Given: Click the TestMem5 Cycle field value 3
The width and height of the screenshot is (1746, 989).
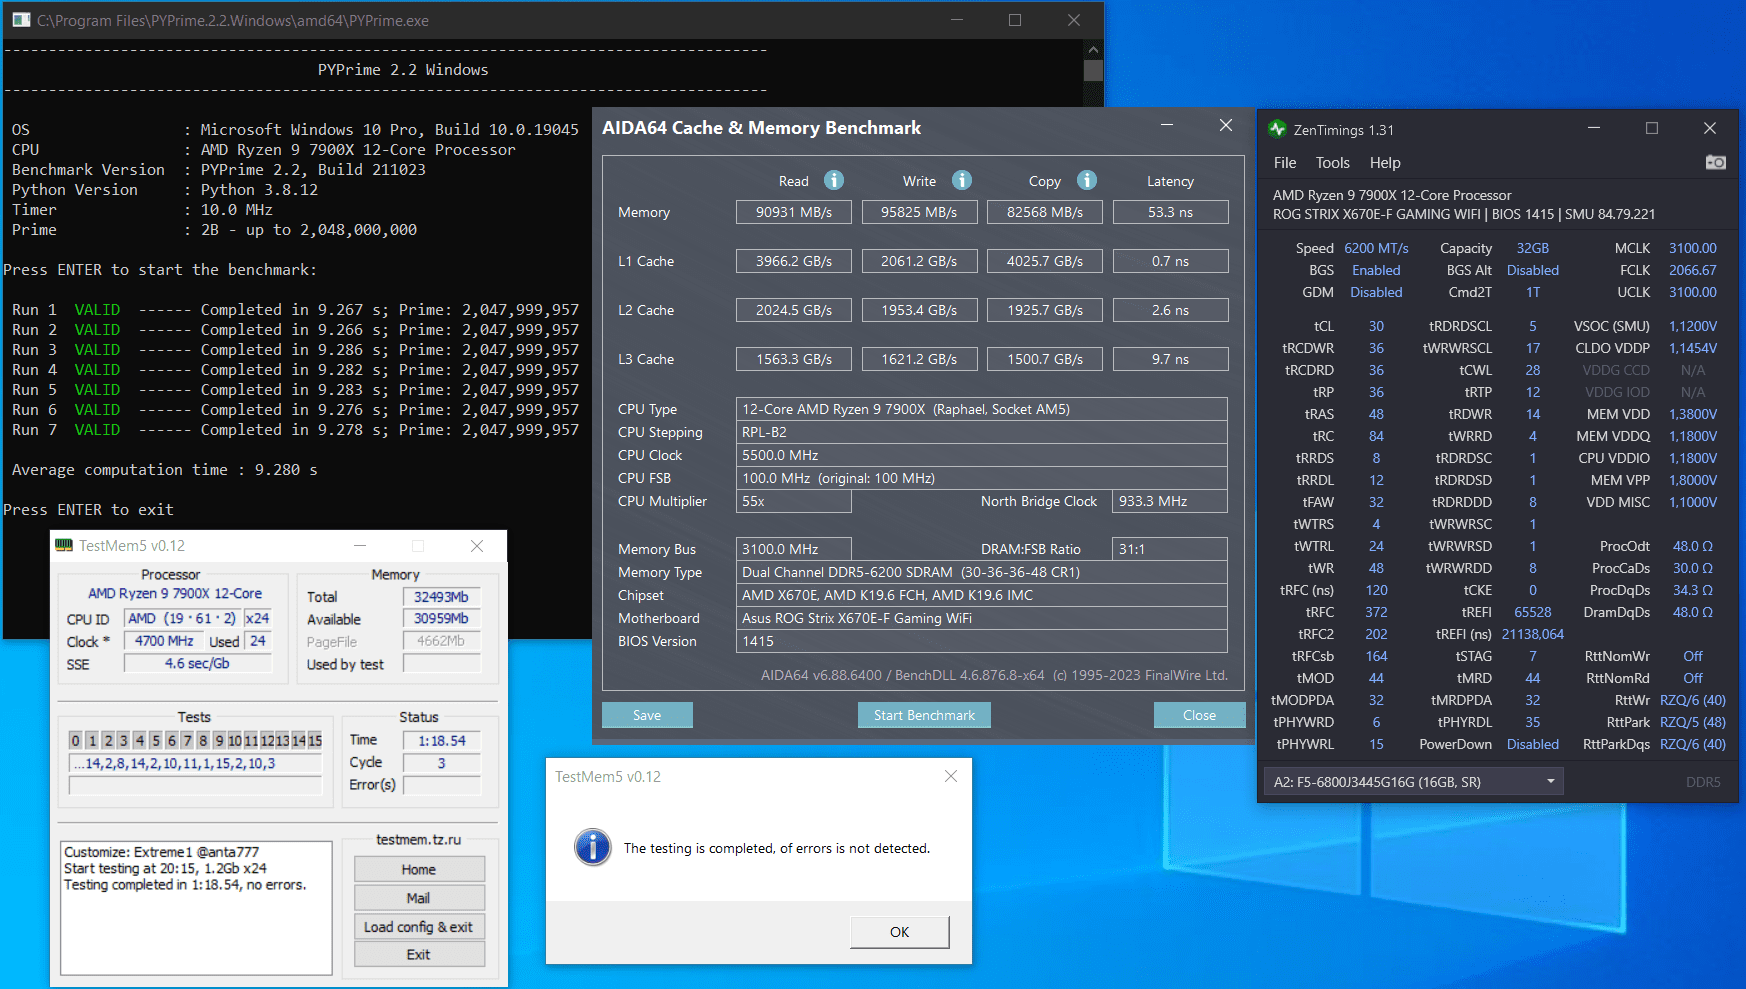Looking at the screenshot, I should click(441, 763).
